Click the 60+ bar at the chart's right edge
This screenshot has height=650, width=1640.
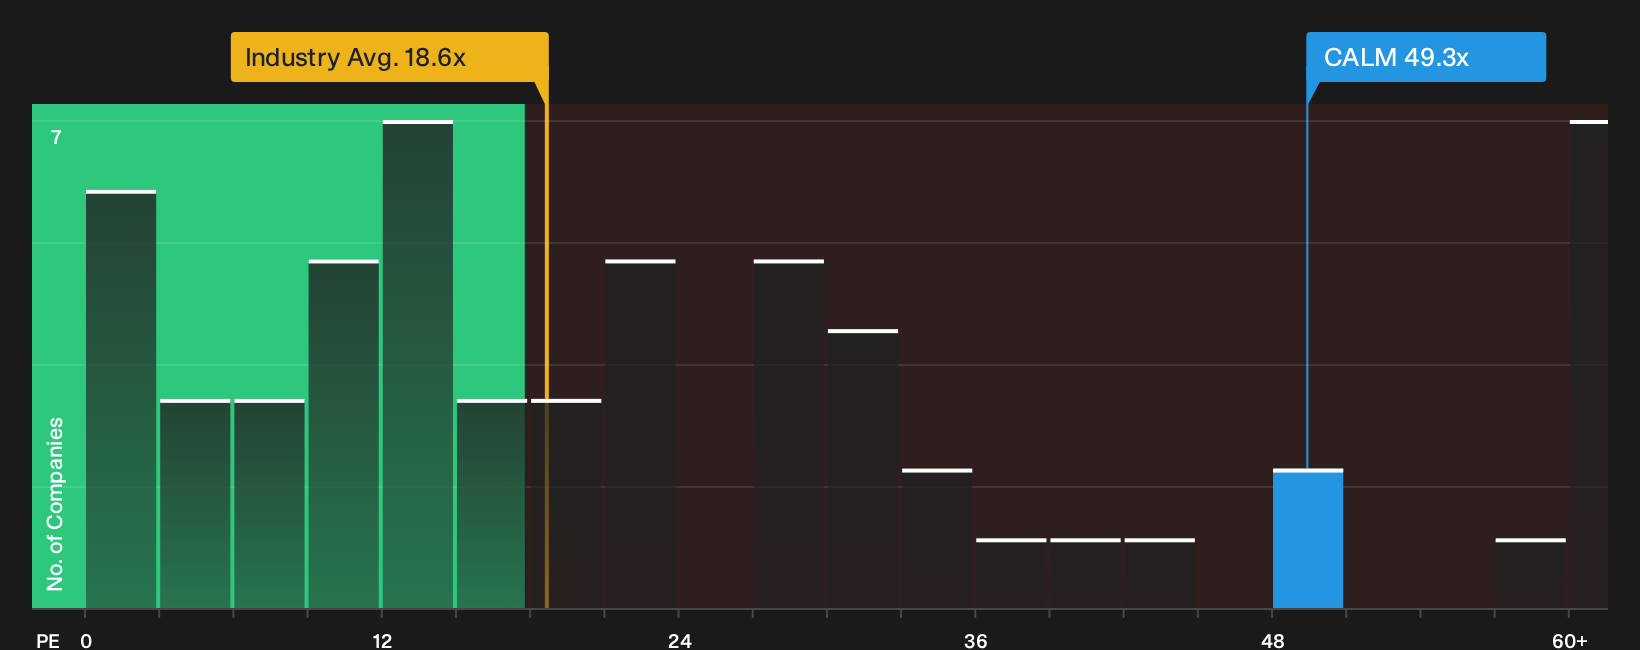tap(1589, 364)
